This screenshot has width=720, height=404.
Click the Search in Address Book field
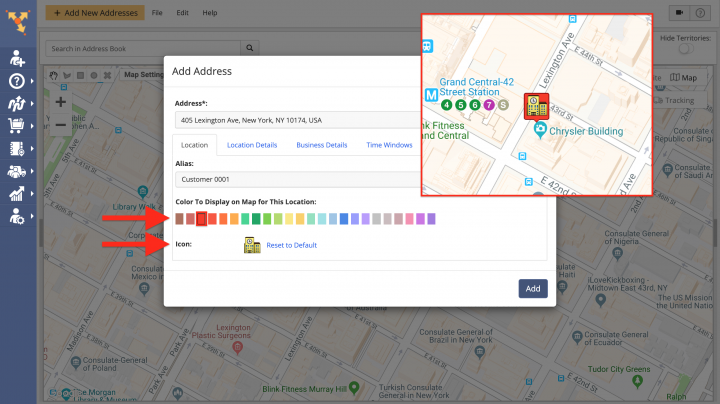(x=143, y=48)
